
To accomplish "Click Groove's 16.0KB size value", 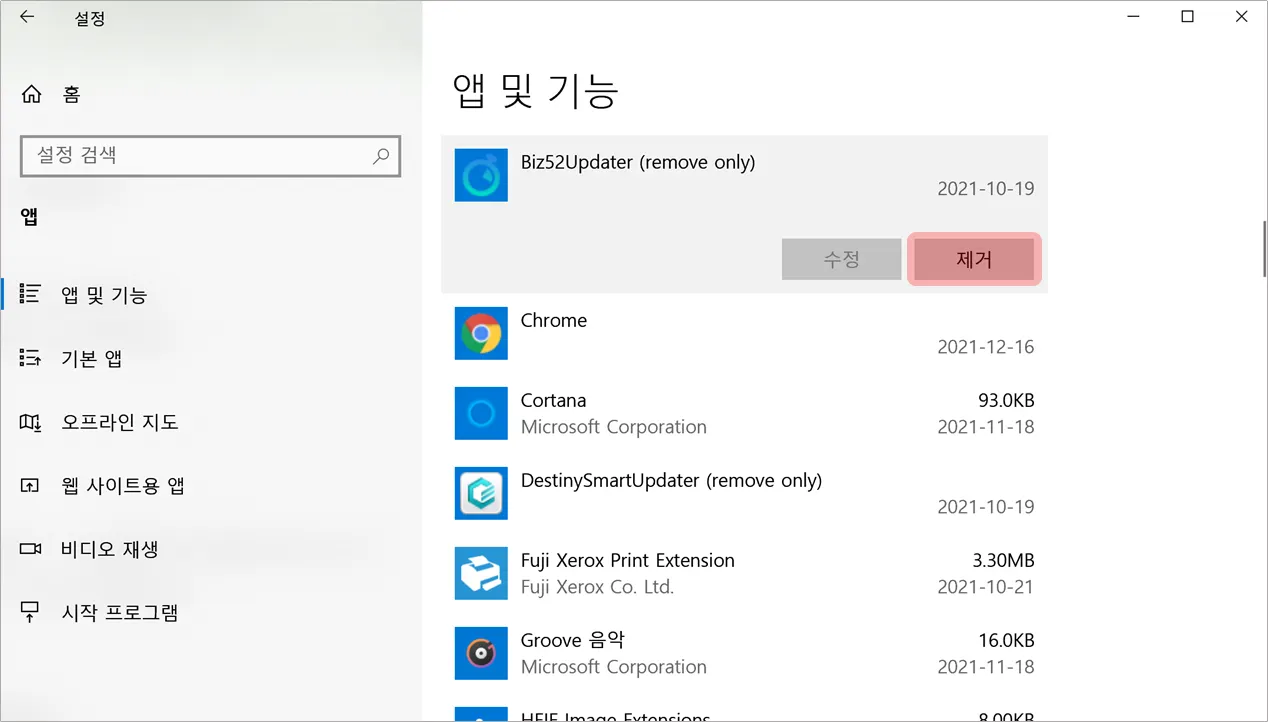I will click(1006, 640).
